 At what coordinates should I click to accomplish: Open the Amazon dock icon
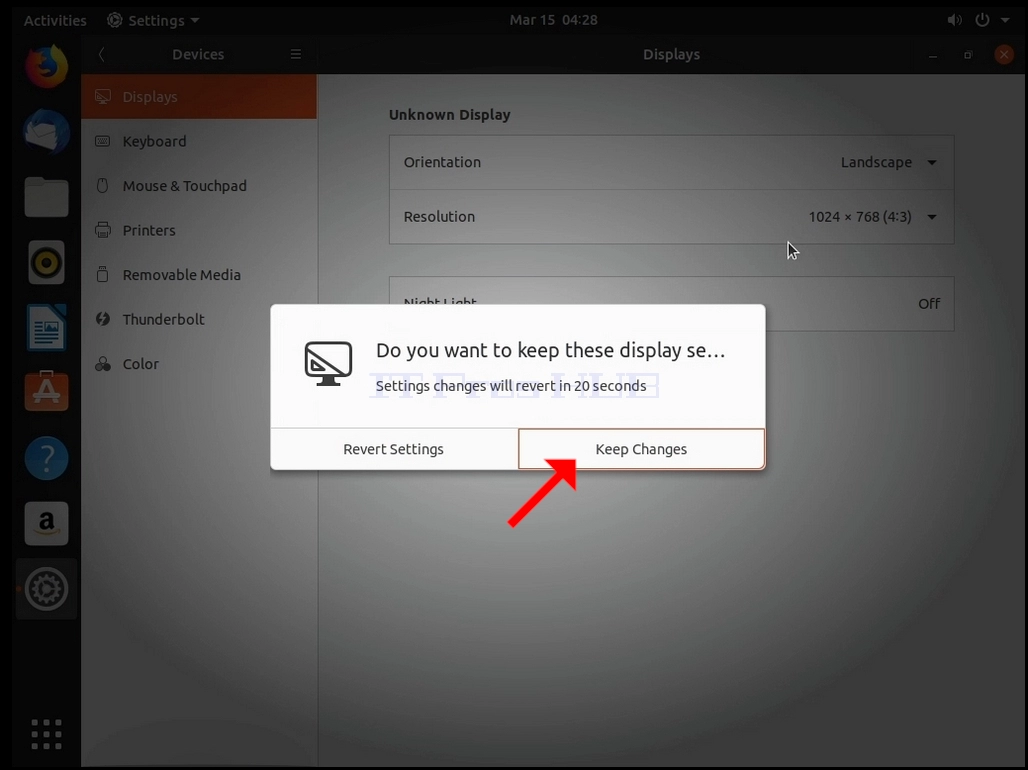tap(46, 523)
